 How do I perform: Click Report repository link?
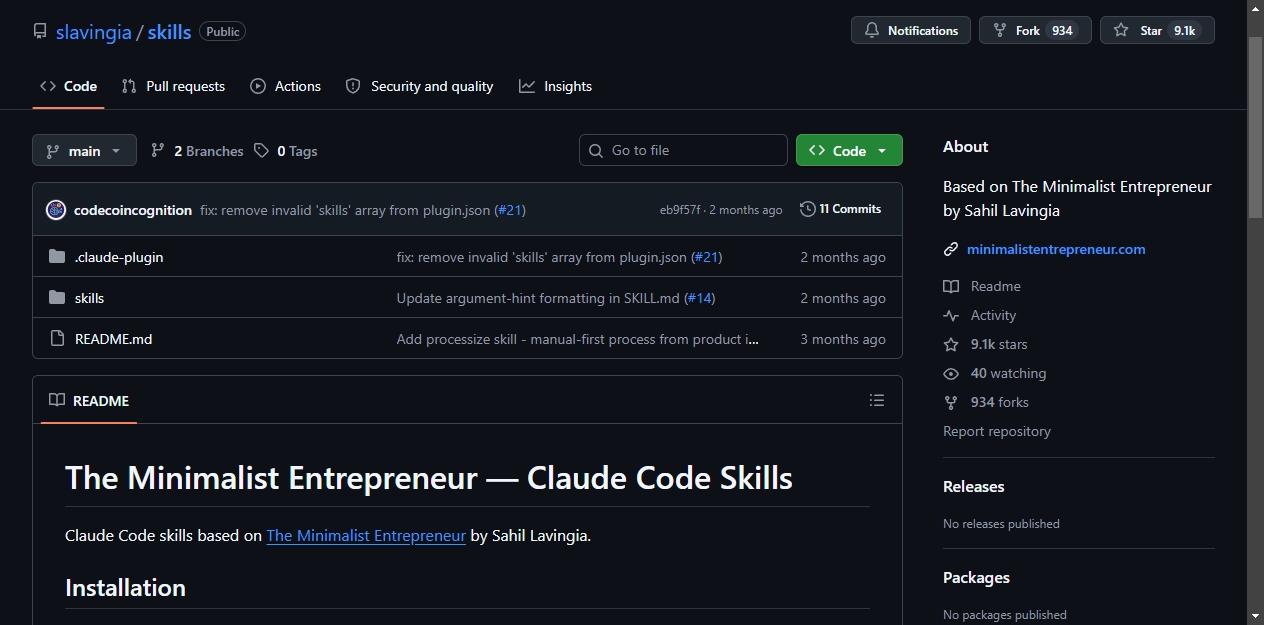coord(997,431)
